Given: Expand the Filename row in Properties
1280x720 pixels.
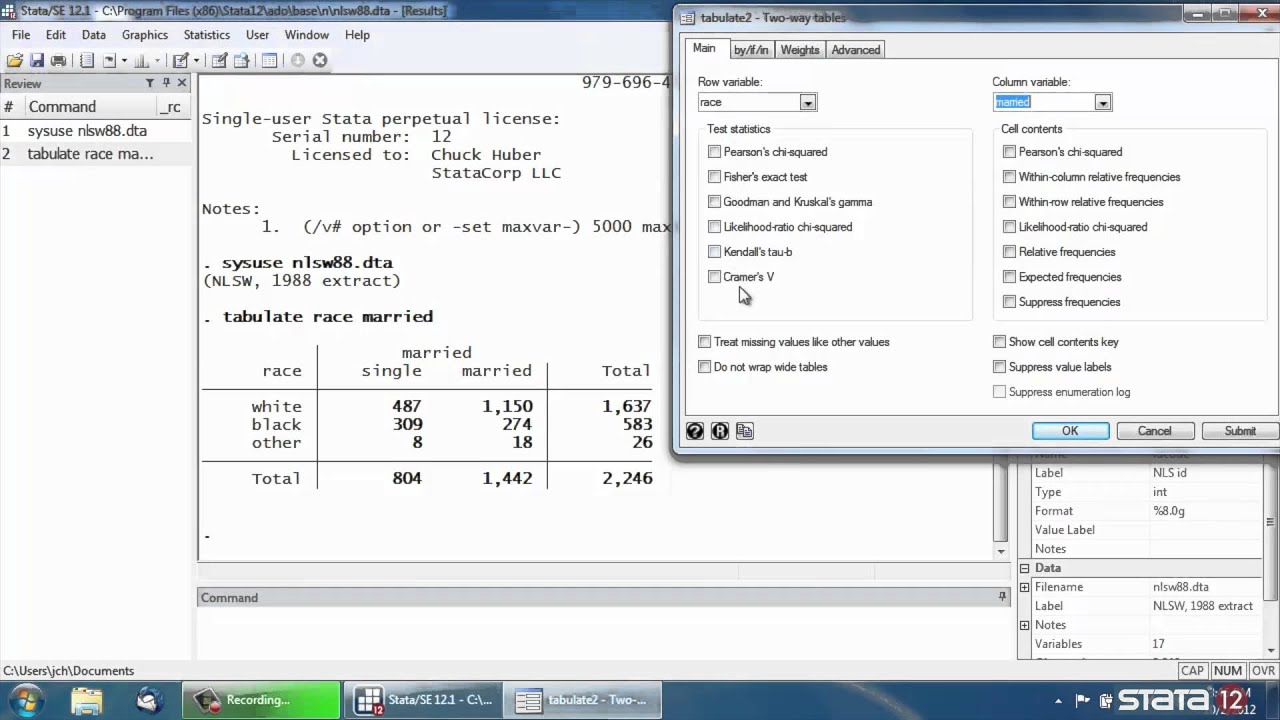Looking at the screenshot, I should (1024, 587).
